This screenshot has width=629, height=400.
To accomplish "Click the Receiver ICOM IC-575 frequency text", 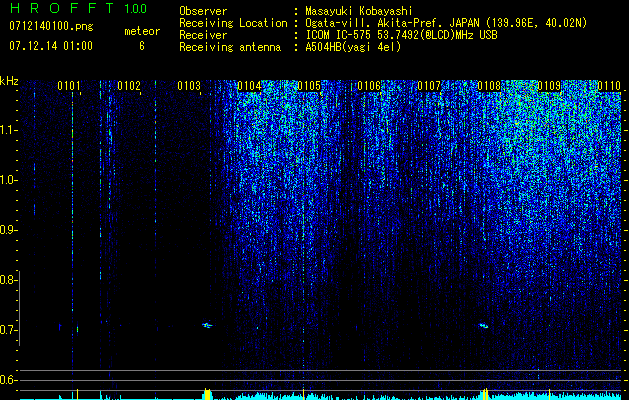I will tap(401, 35).
